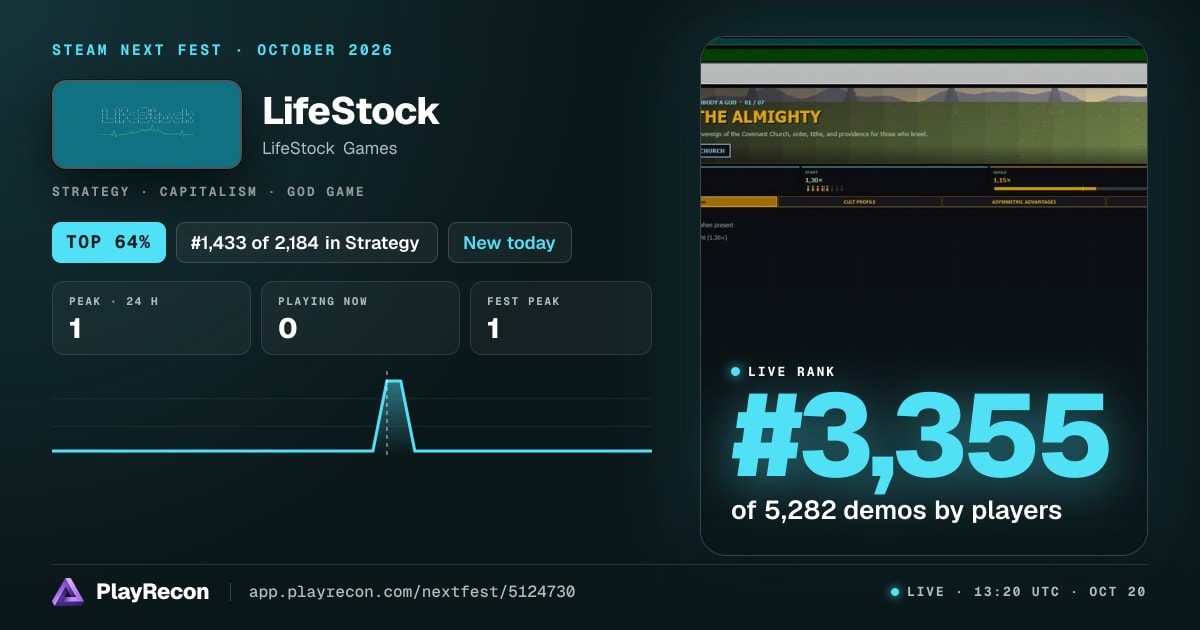
Task: Click the "OCT 20" date text
Action: click(x=1112, y=592)
